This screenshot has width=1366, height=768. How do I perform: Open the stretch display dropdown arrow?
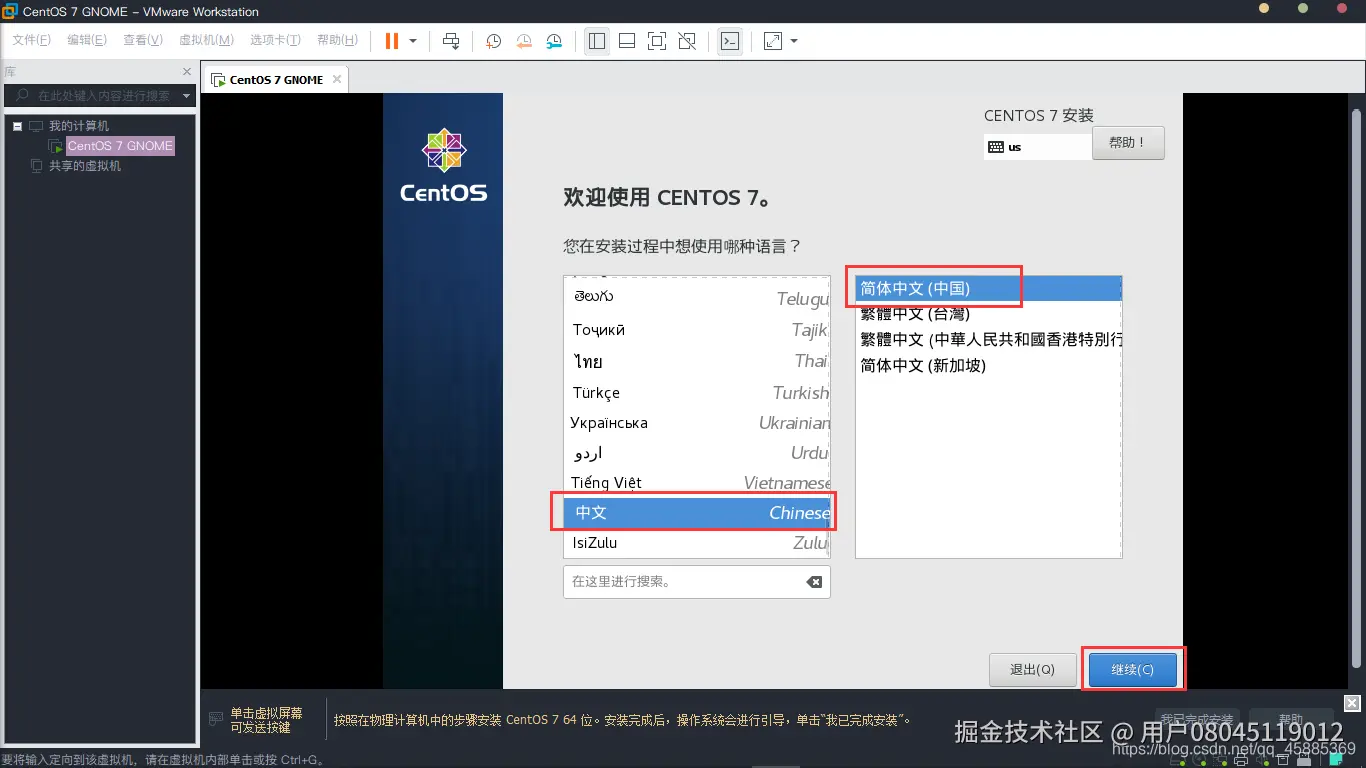pyautogui.click(x=794, y=41)
